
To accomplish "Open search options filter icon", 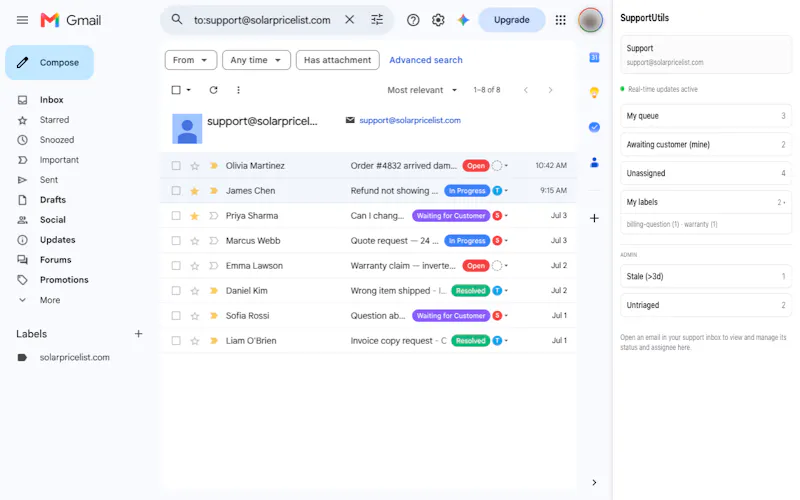I will (377, 19).
